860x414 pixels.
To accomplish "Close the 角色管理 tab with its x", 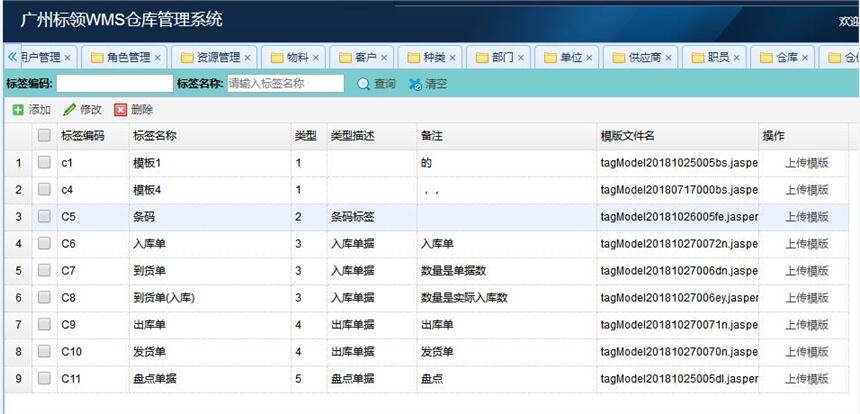I will pyautogui.click(x=157, y=58).
